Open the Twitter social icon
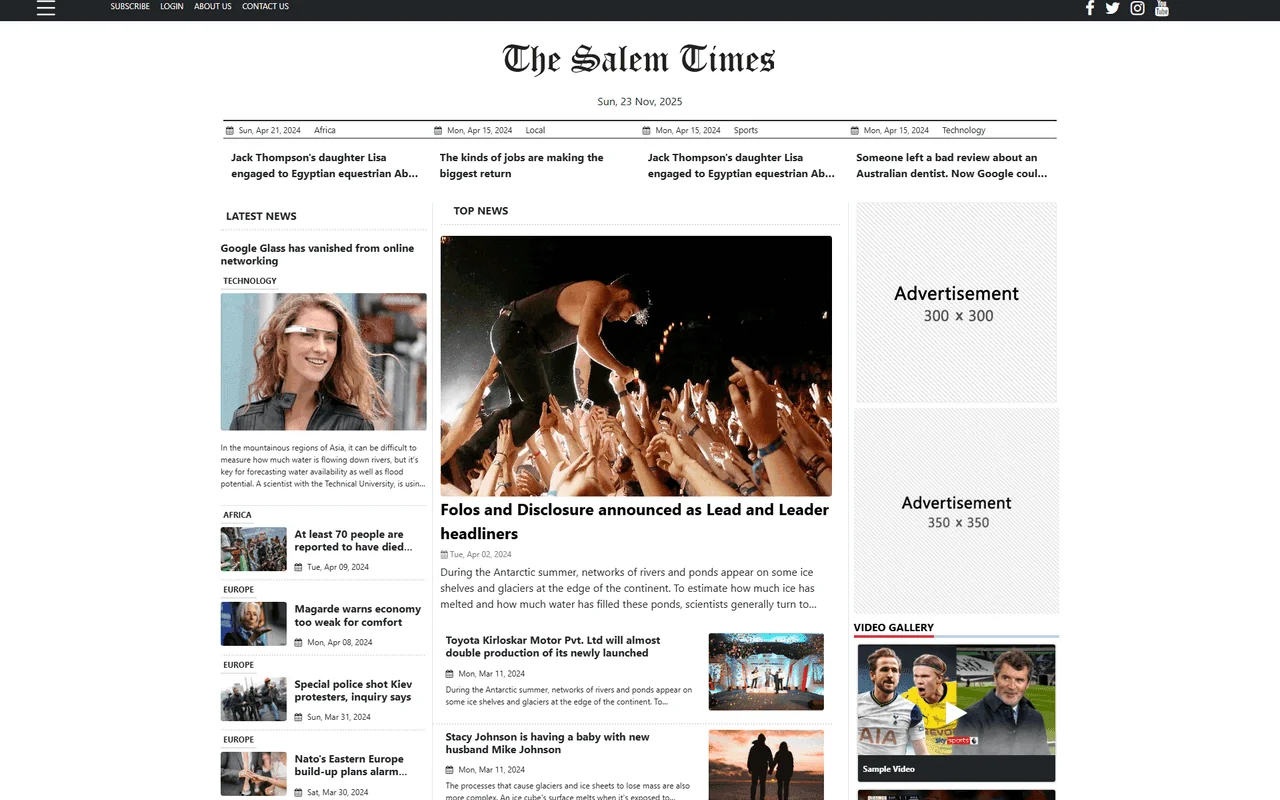 (1113, 8)
